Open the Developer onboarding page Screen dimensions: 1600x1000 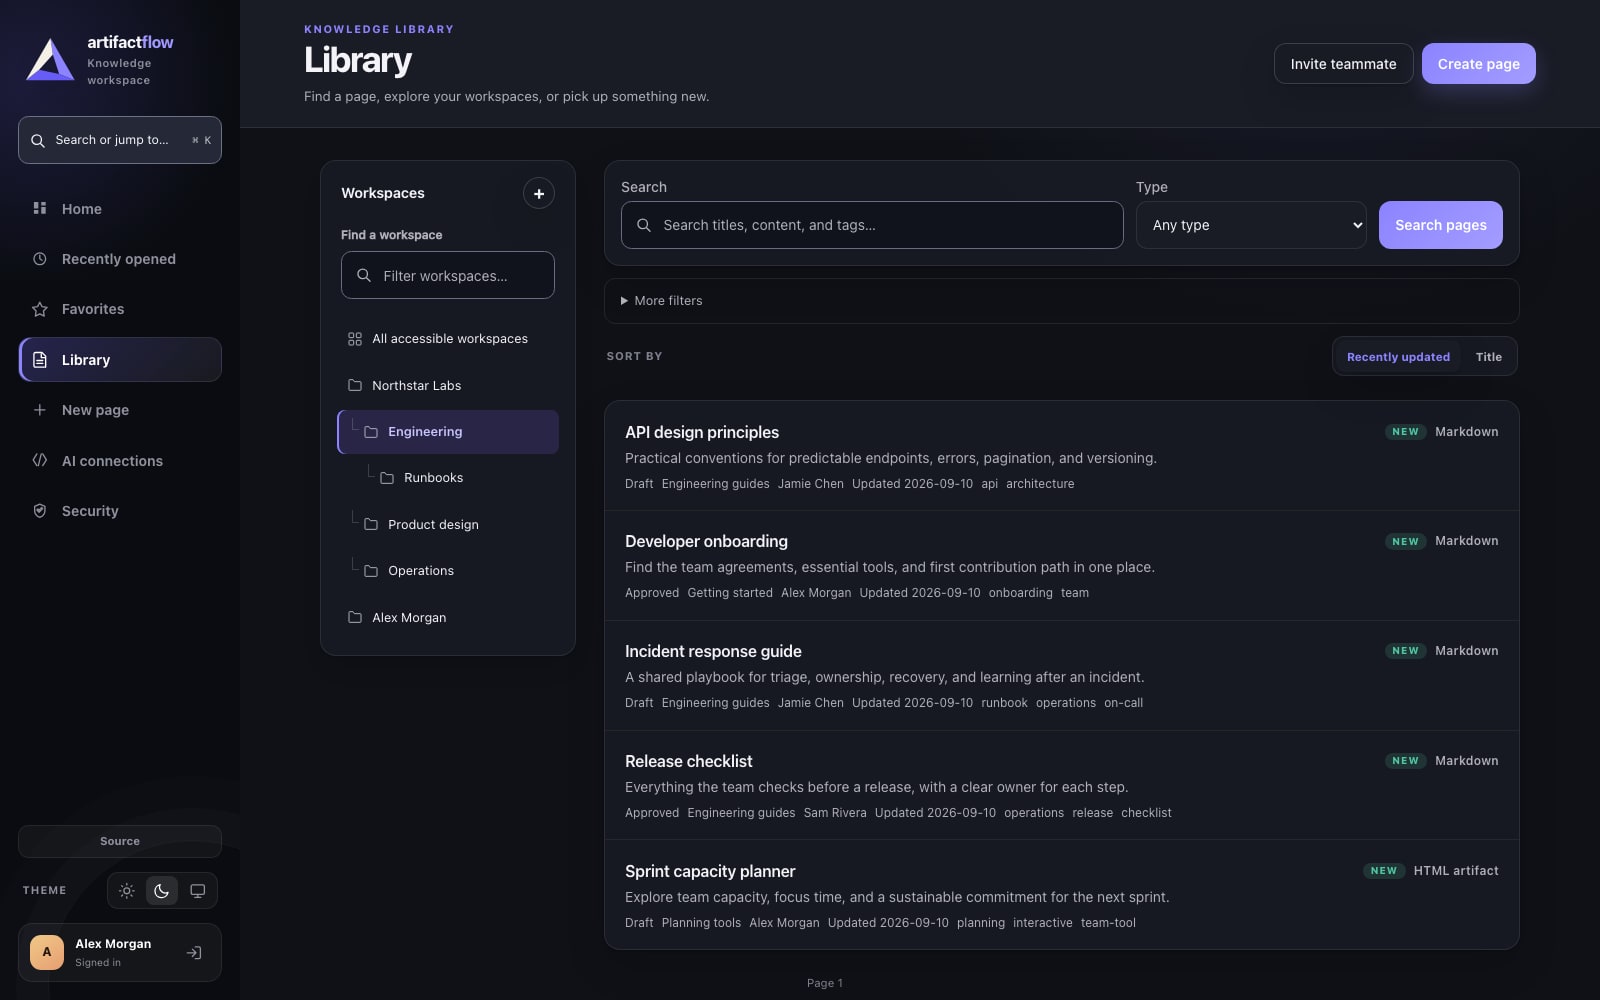pos(706,541)
